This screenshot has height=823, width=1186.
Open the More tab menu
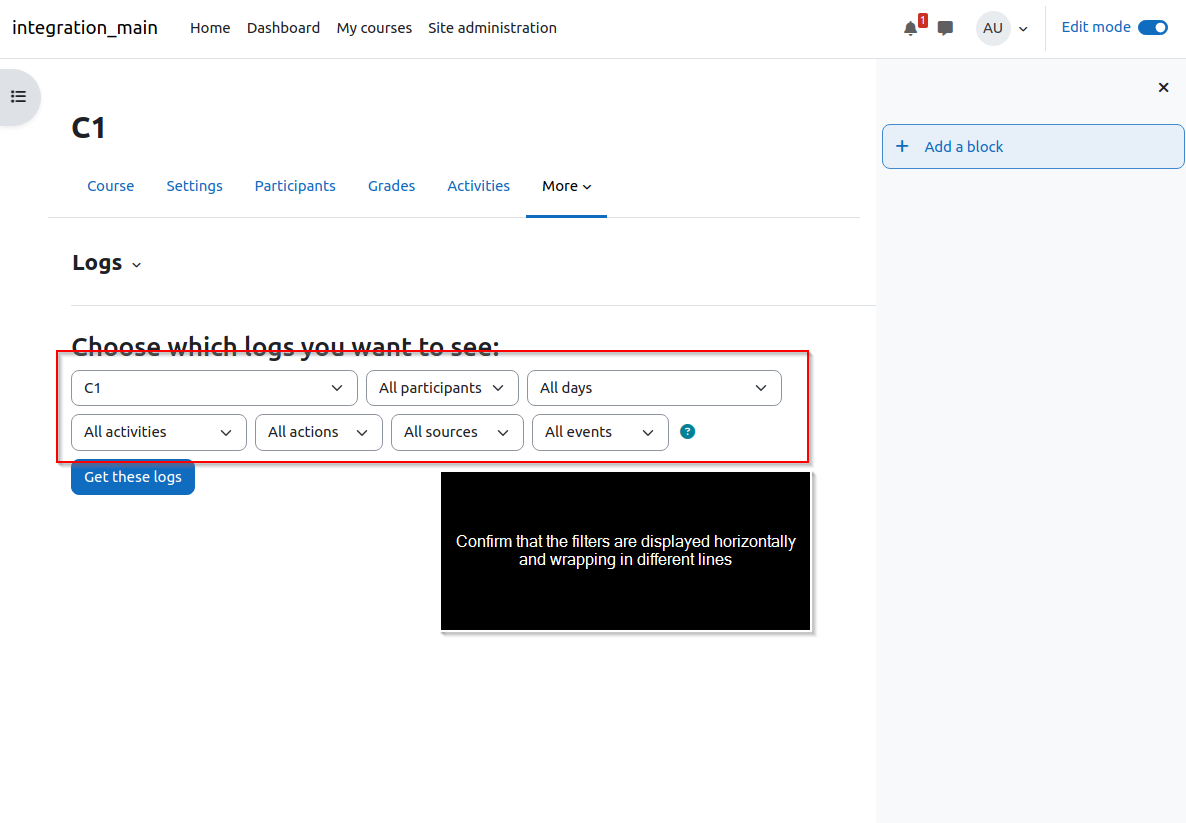coord(567,186)
